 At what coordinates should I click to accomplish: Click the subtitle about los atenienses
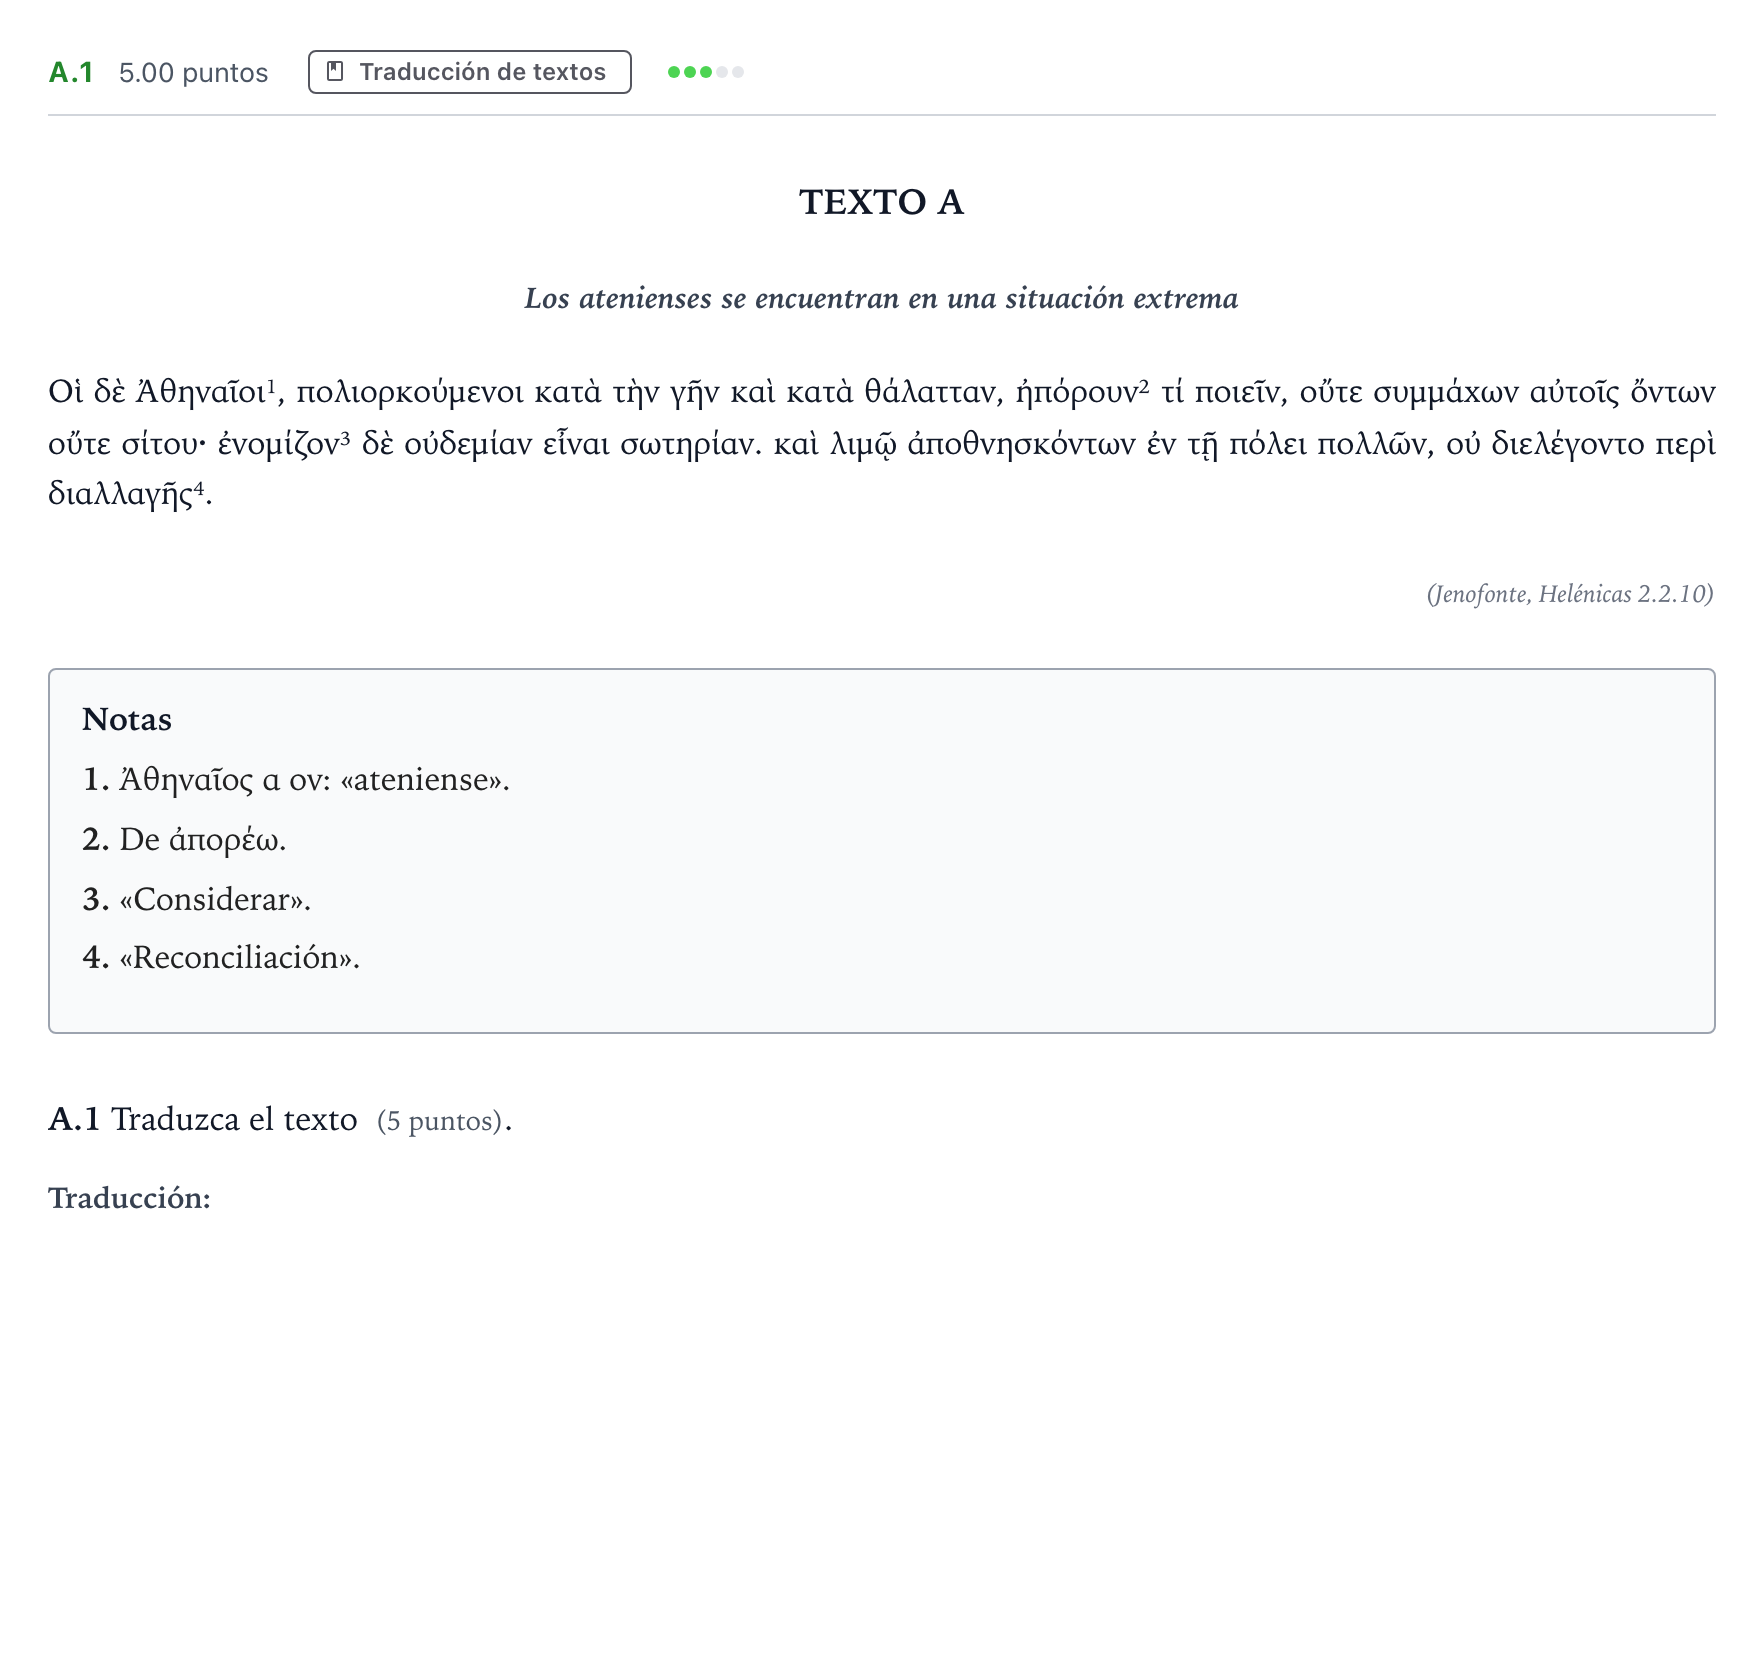(881, 298)
